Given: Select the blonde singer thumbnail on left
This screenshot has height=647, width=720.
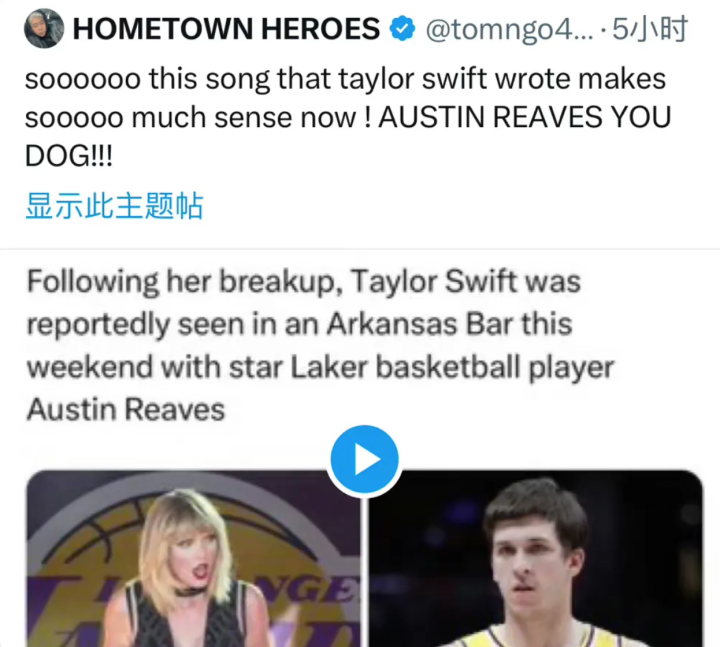Looking at the screenshot, I should (193, 558).
